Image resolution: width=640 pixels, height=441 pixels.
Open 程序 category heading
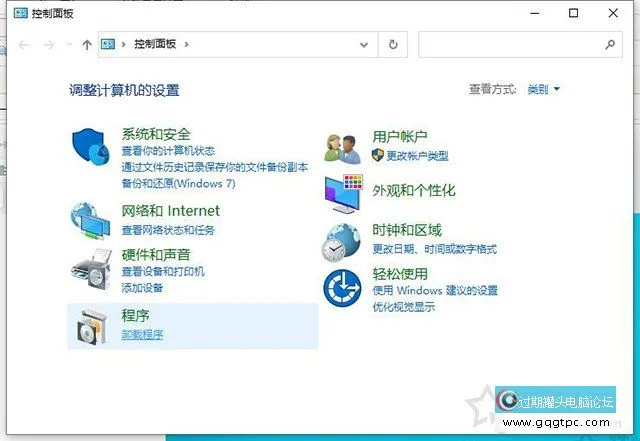click(136, 315)
